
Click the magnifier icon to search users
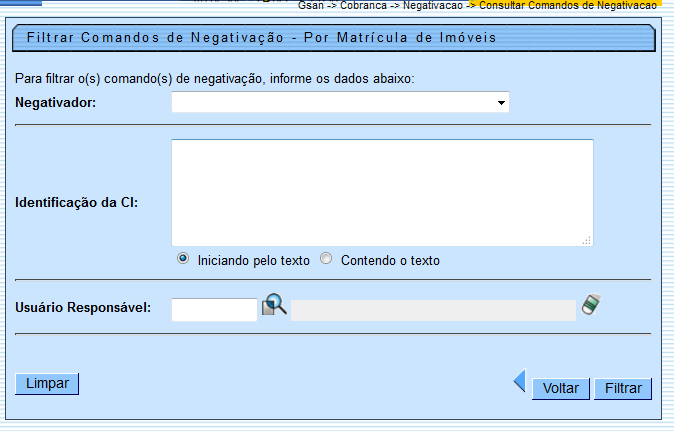coord(274,306)
